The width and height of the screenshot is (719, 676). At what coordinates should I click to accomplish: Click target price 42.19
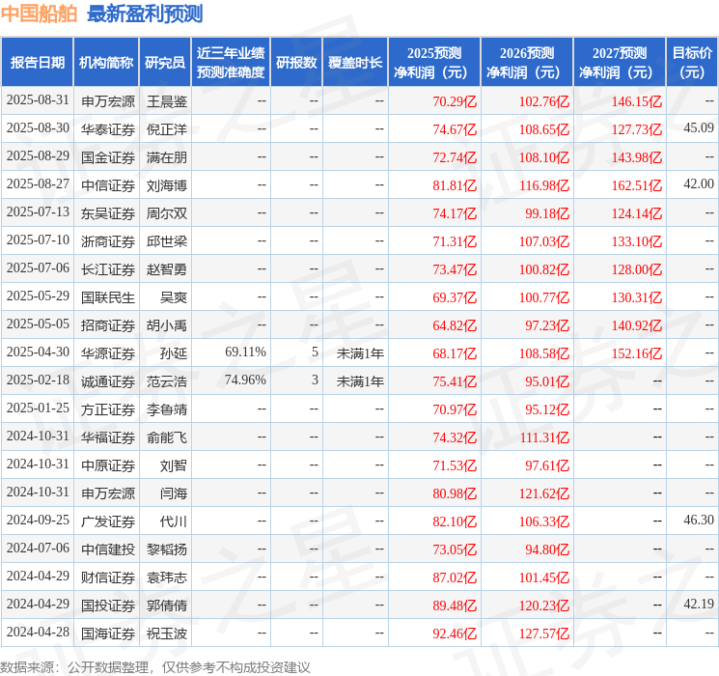pyautogui.click(x=698, y=604)
